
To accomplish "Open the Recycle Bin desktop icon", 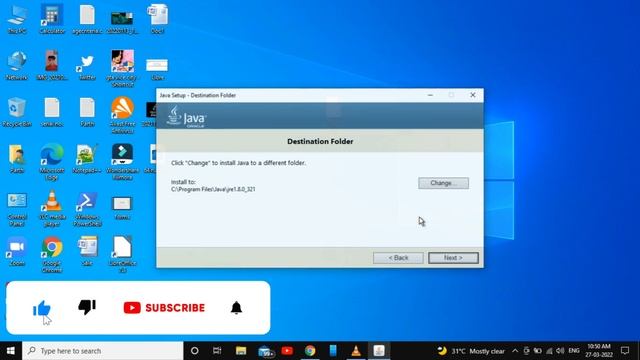I will click(x=17, y=112).
